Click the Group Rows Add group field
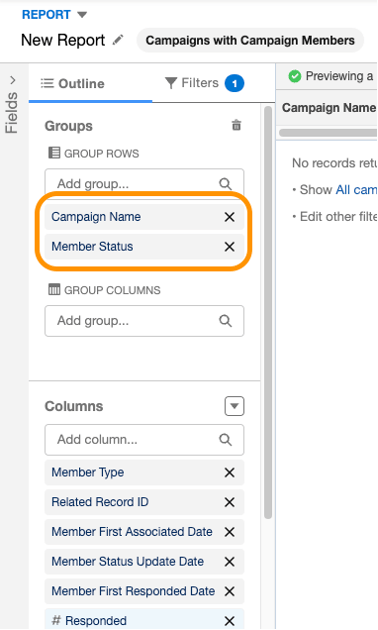This screenshot has width=378, height=630. [144, 184]
